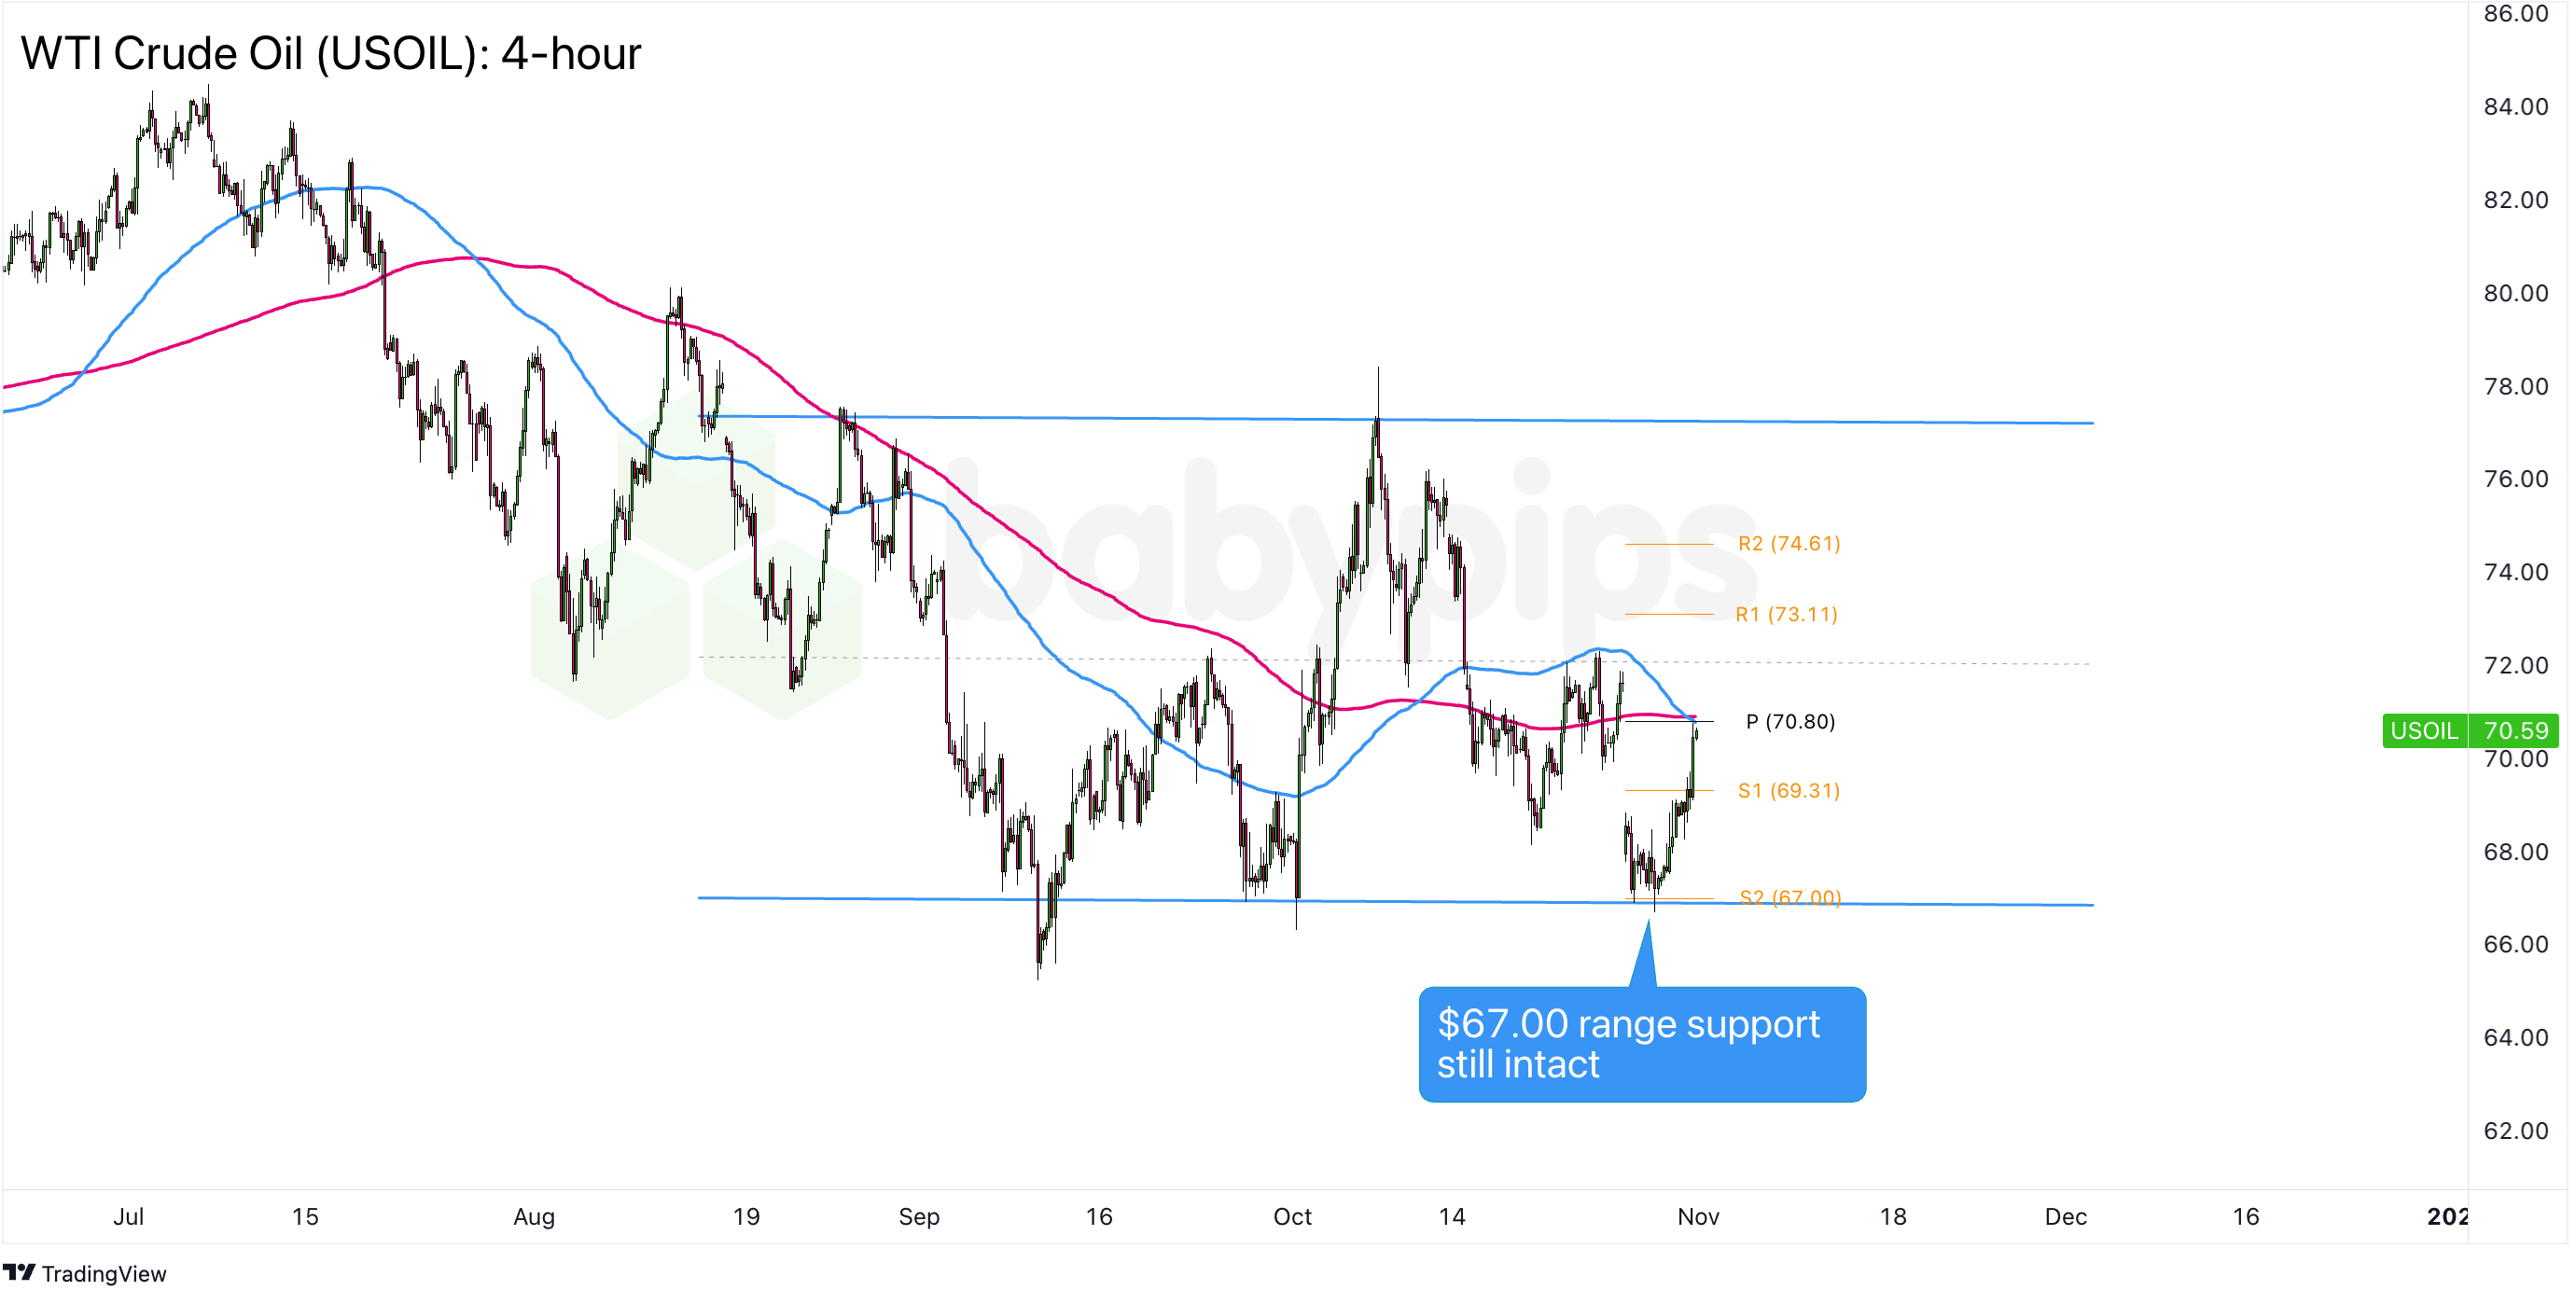Click the 68.00 price axis label

pos(2516,852)
